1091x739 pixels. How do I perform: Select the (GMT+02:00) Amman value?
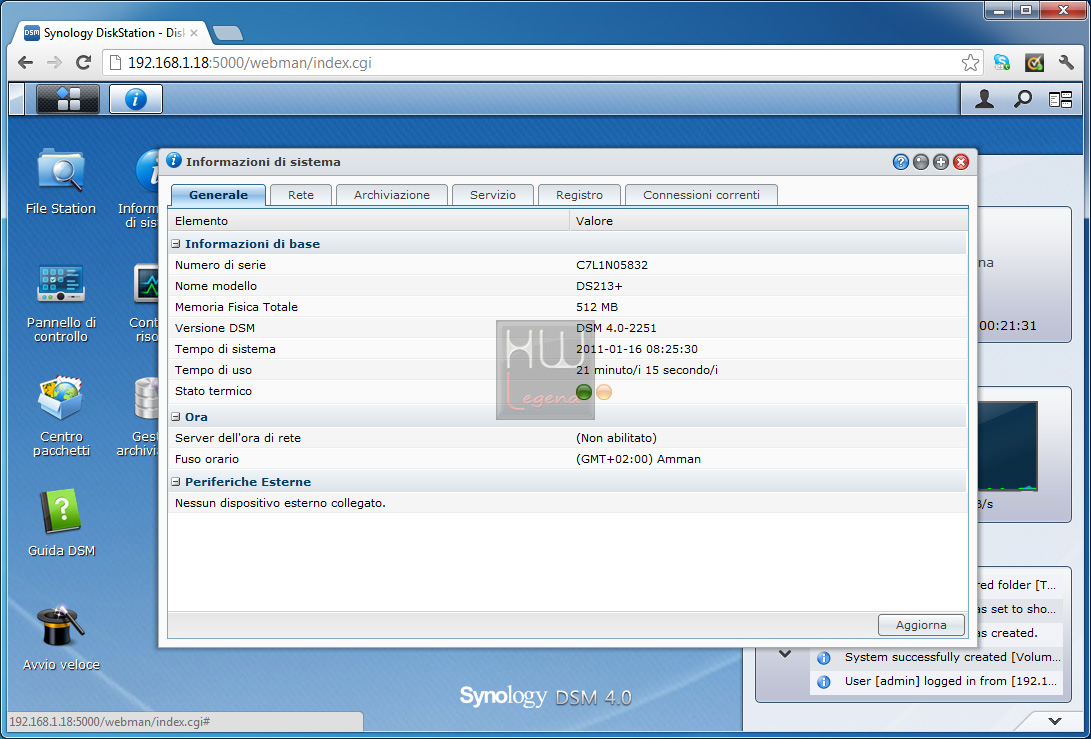[638, 459]
